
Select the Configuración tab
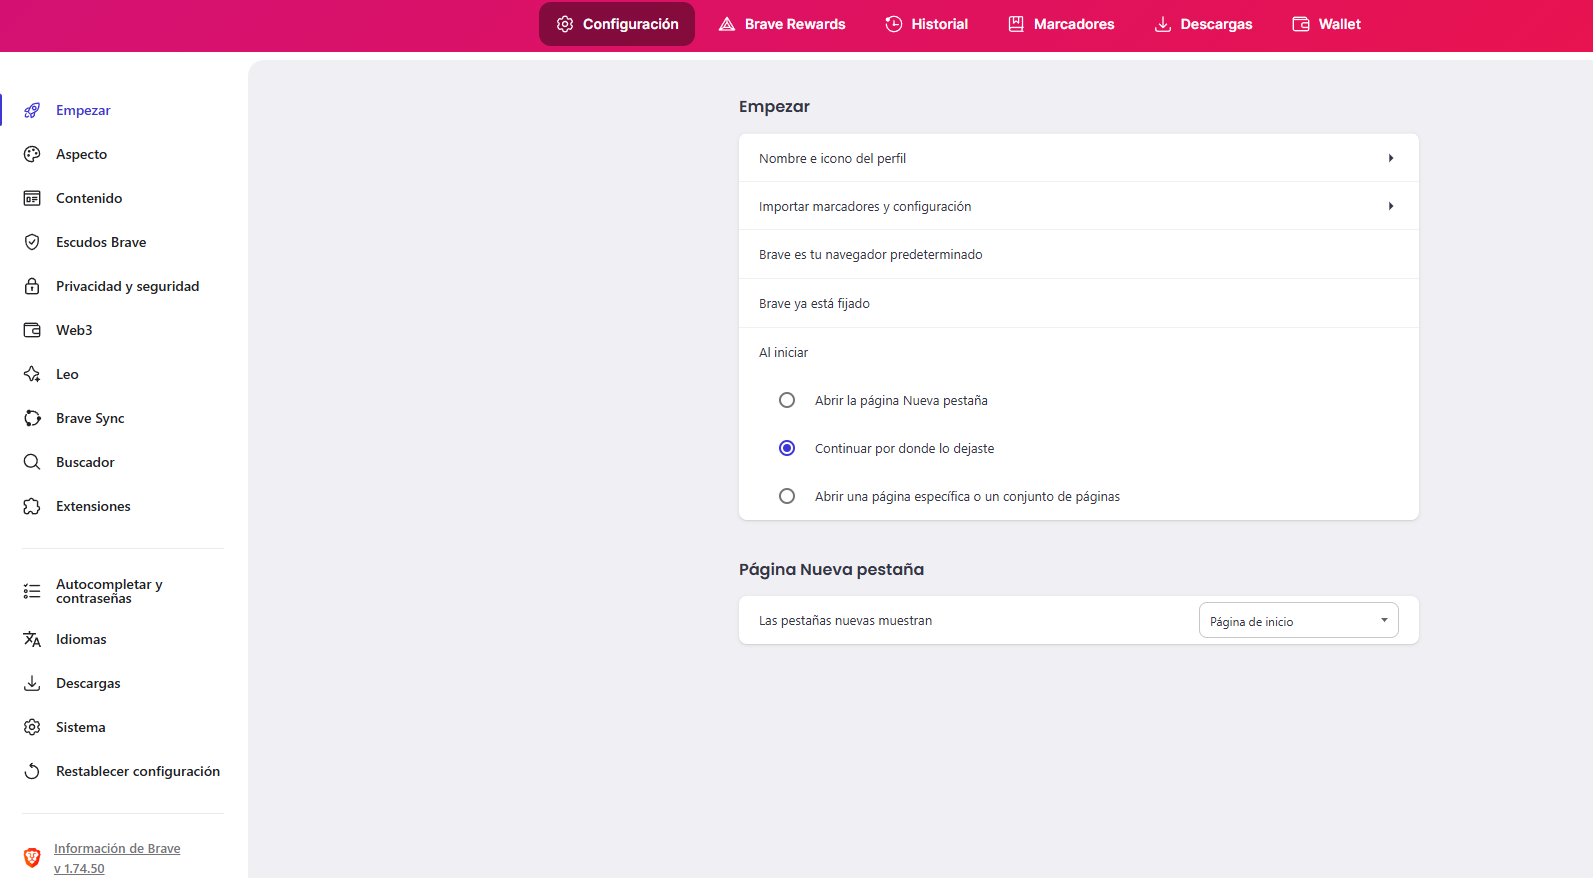(617, 24)
